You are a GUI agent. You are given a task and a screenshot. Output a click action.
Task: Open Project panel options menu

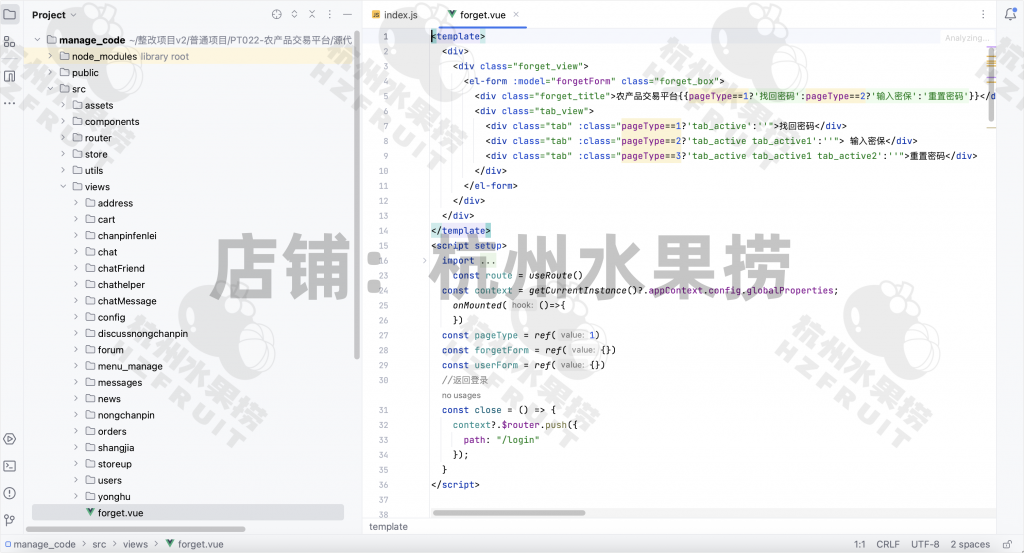[x=330, y=14]
